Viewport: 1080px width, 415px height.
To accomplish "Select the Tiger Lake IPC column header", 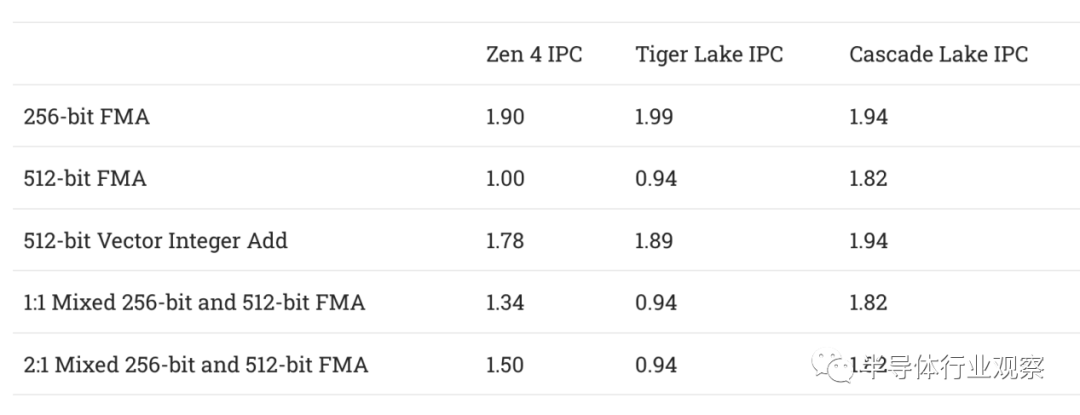I will pyautogui.click(x=709, y=54).
